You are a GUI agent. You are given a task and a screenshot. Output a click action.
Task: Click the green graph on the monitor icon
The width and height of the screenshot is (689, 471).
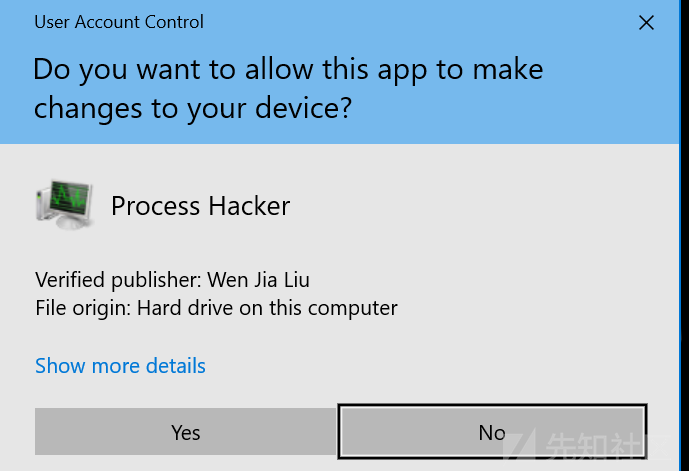tap(68, 198)
